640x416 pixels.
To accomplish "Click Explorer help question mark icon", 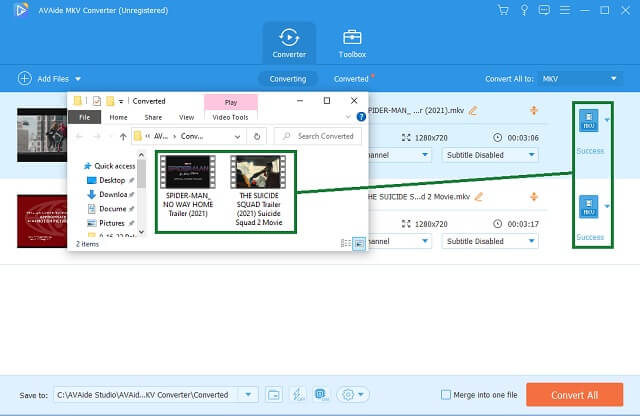I will pyautogui.click(x=361, y=117).
